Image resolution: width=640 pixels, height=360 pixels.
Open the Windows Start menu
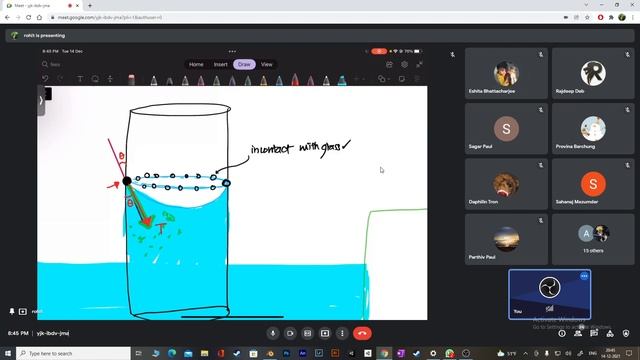(8, 353)
